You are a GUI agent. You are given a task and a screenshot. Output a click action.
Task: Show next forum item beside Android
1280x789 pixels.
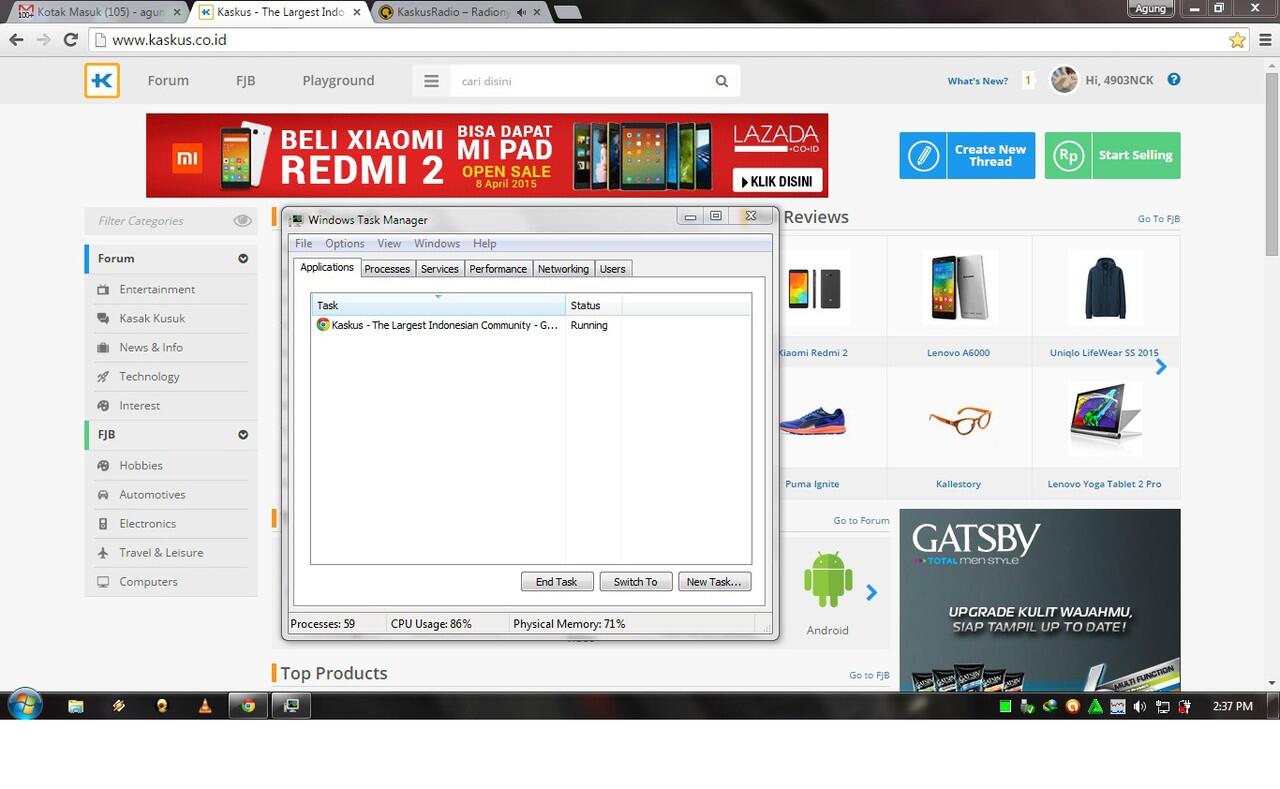pyautogui.click(x=871, y=592)
